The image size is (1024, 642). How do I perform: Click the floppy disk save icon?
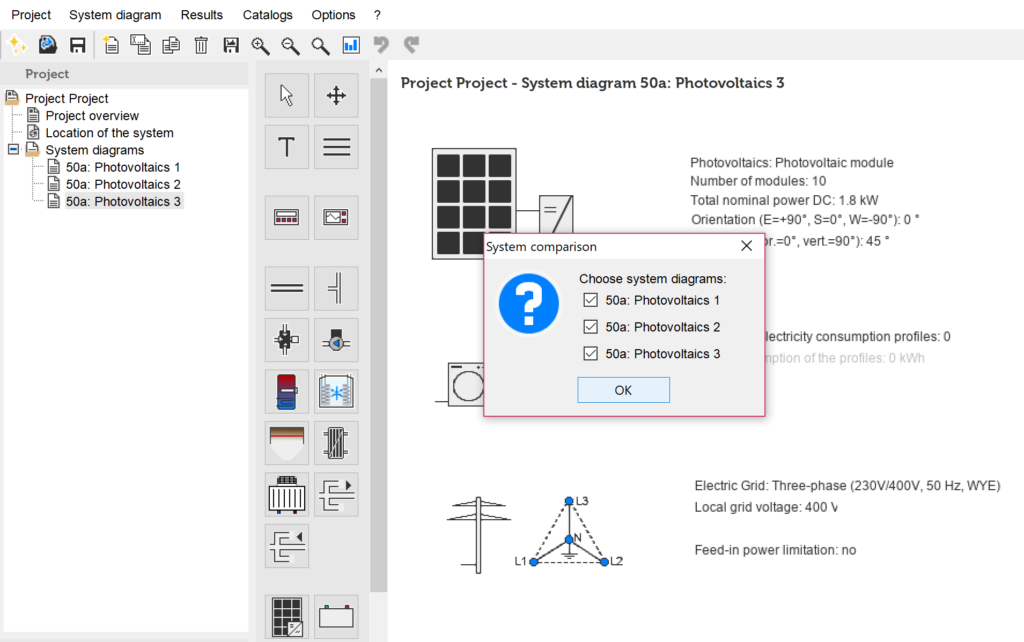(77, 45)
